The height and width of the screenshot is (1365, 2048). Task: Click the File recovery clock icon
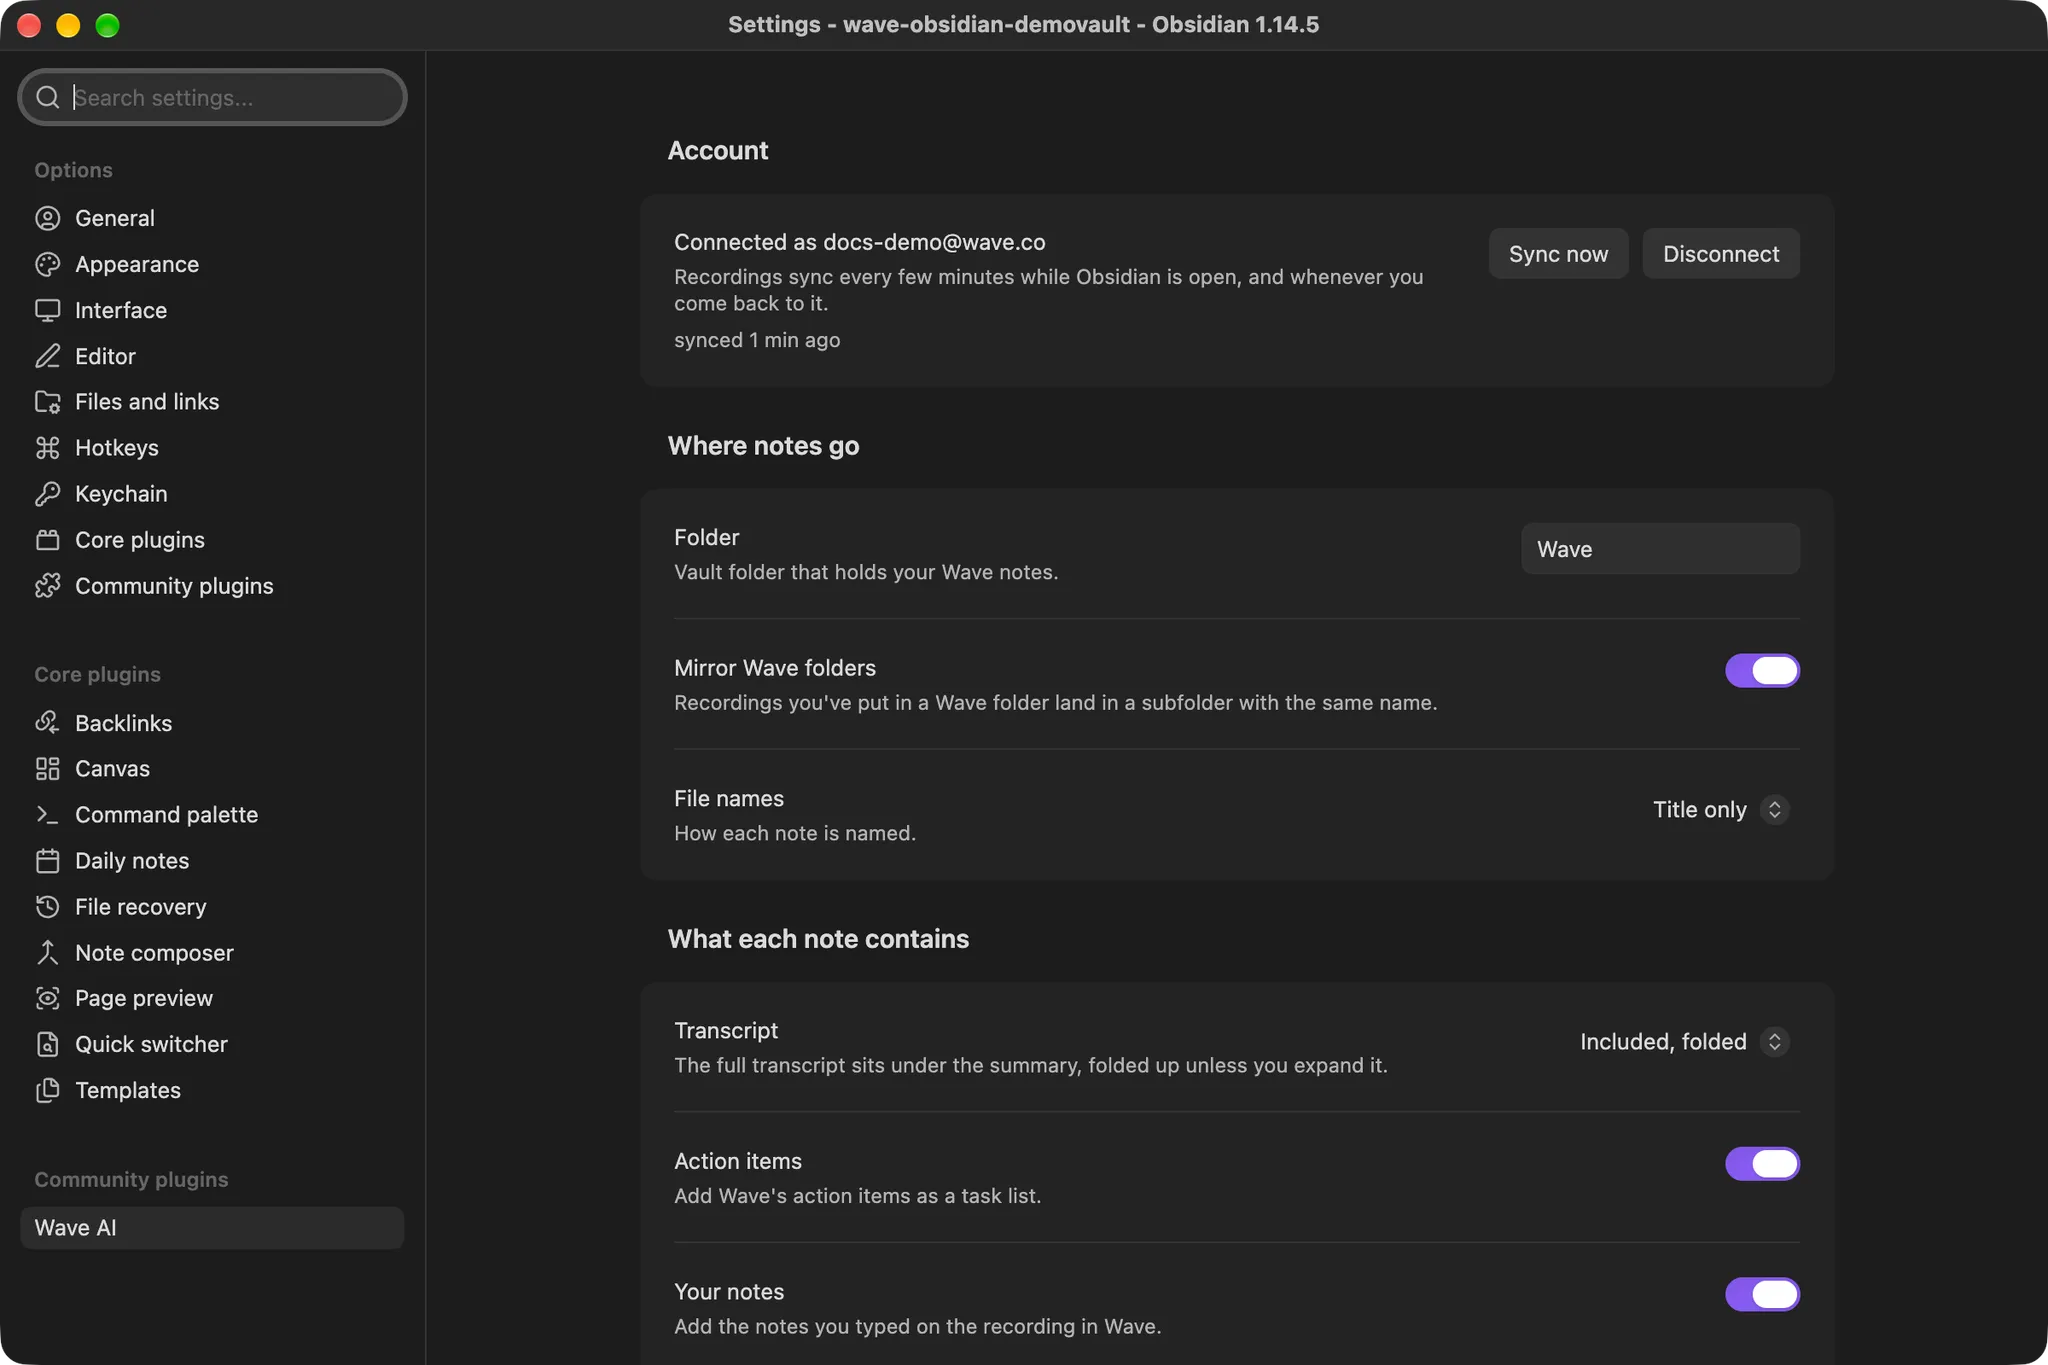(47, 907)
